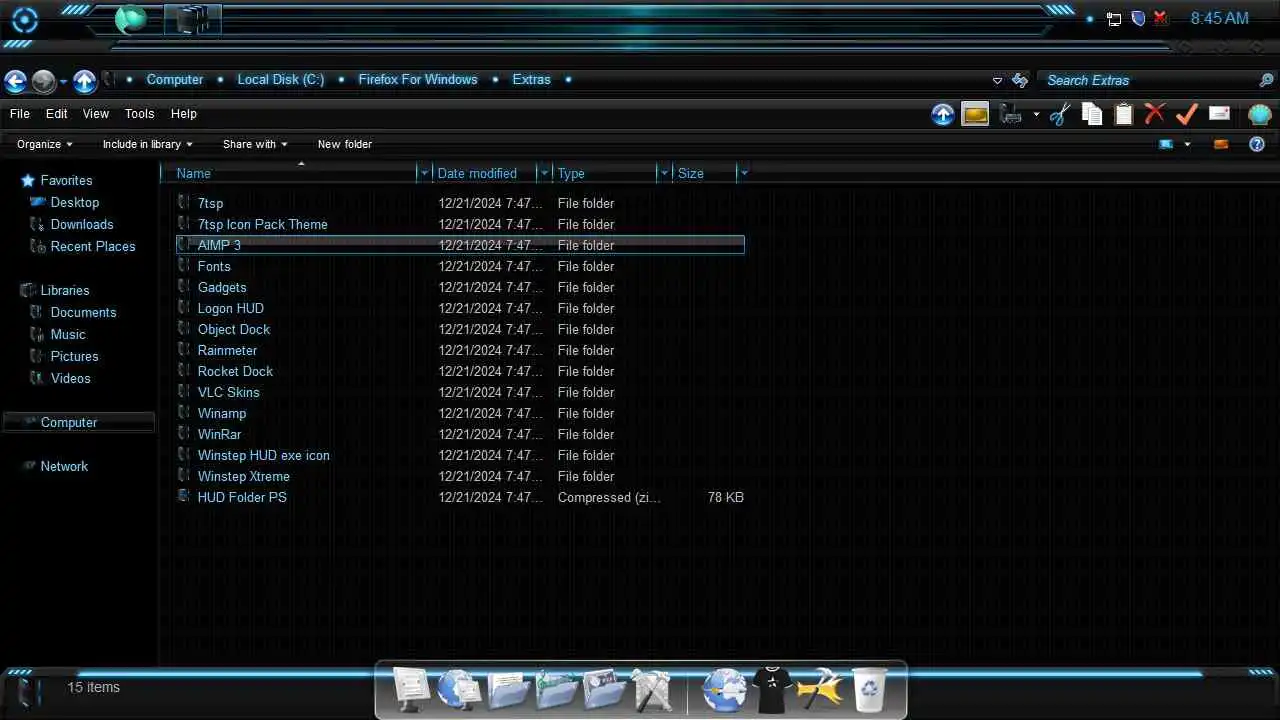Select Desktop under Favorites

point(75,203)
